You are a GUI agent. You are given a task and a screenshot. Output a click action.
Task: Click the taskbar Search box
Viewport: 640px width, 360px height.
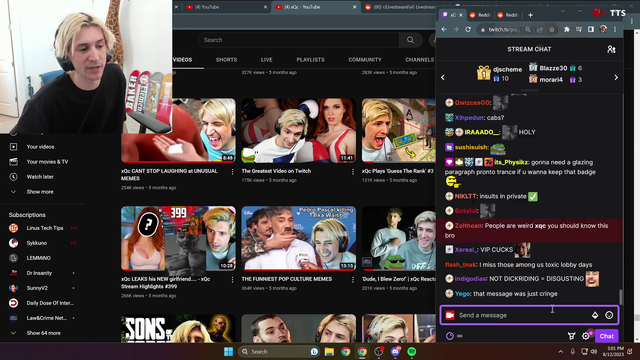coord(278,351)
